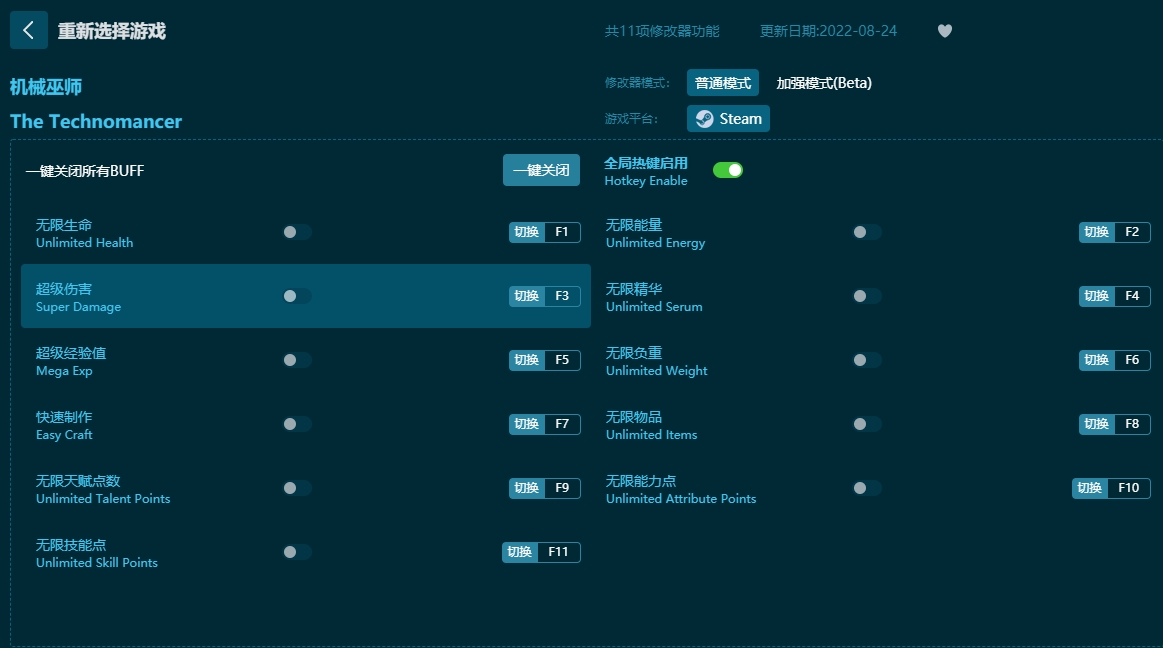The image size is (1163, 648).
Task: Enable Unlimited Attribute Points toggle
Action: pos(866,488)
